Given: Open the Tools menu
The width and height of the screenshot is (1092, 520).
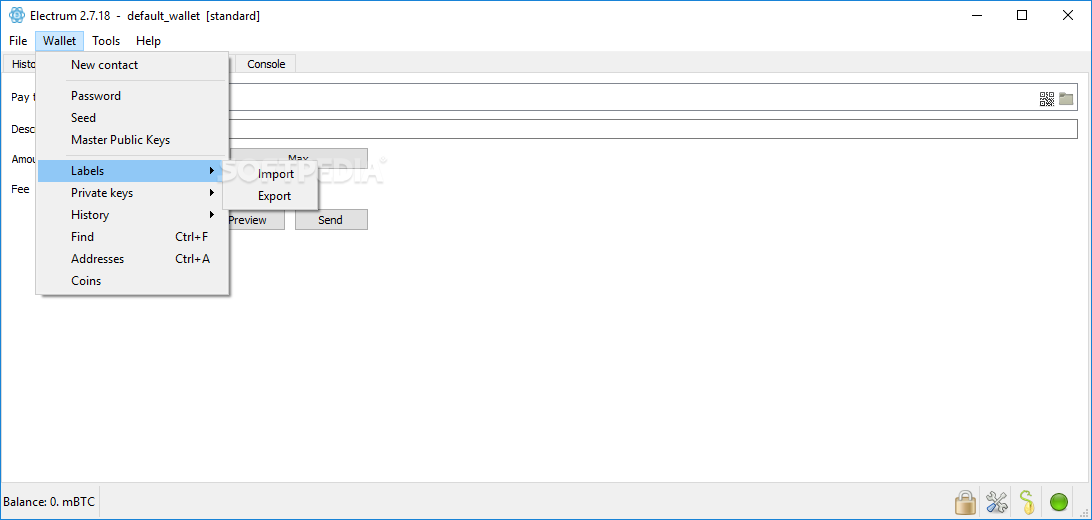Looking at the screenshot, I should 106,41.
